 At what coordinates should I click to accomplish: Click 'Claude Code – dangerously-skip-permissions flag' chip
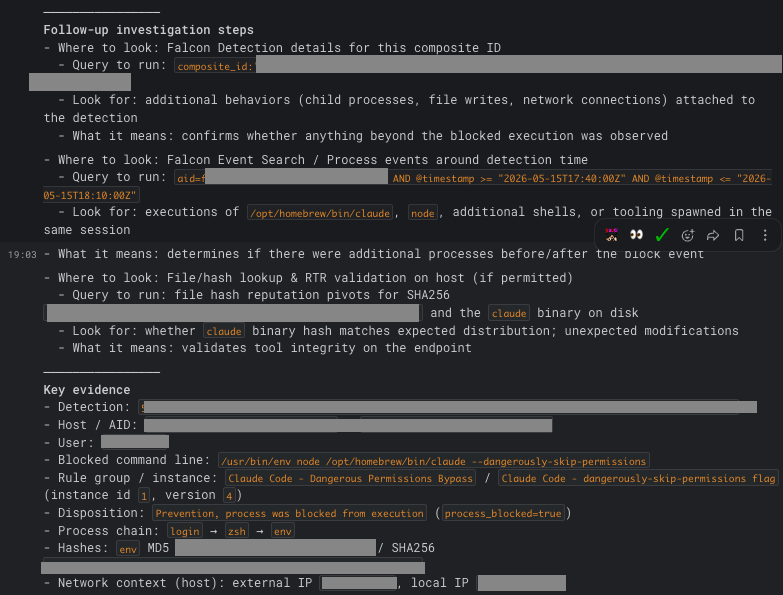[638, 478]
